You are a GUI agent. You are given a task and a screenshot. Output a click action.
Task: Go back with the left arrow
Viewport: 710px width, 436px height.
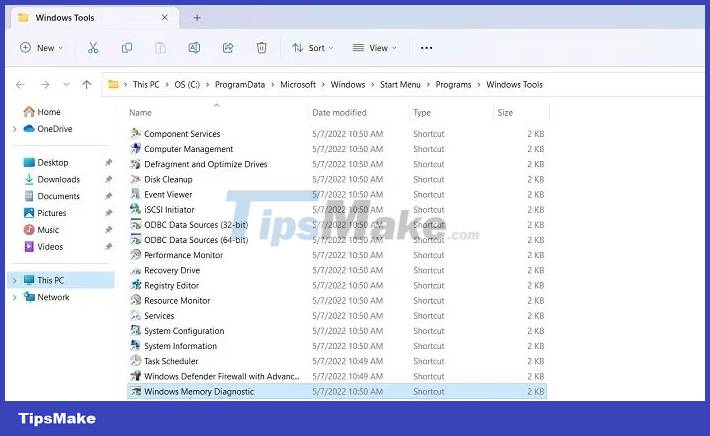[20, 85]
